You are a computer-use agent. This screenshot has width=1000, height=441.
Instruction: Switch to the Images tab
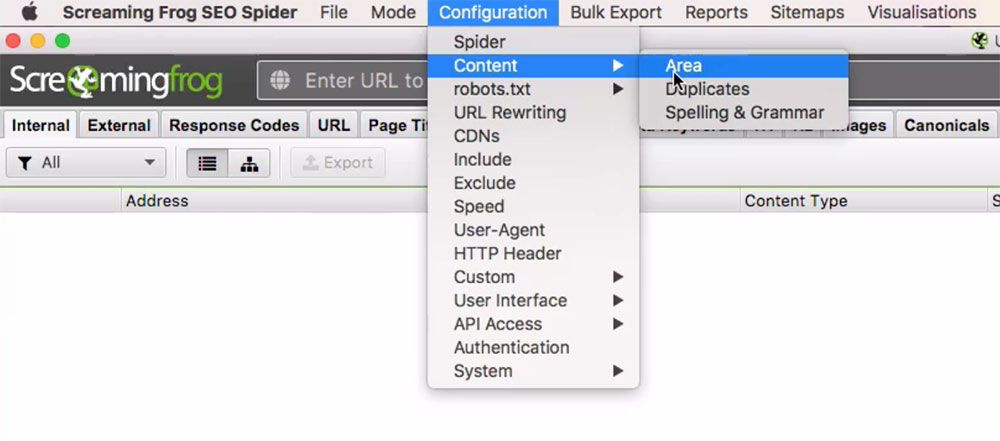tap(859, 126)
